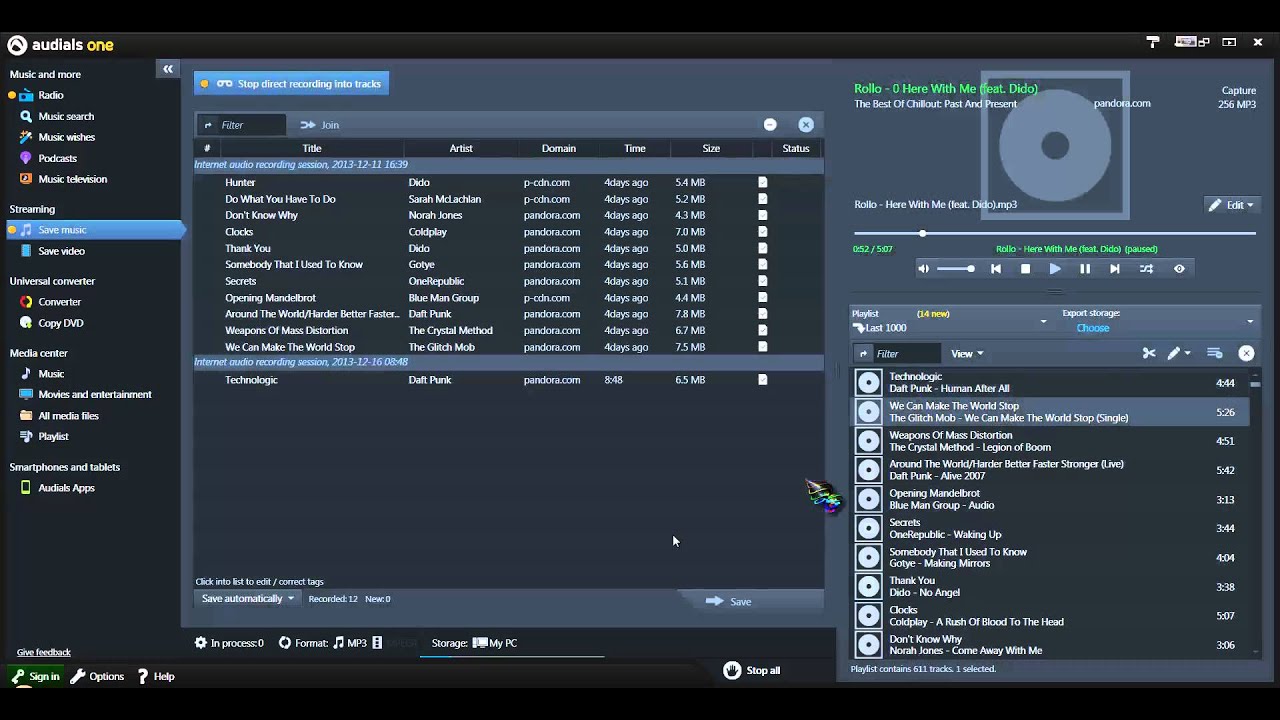
Task: Toggle the visualization eye icon
Action: [x=1179, y=269]
